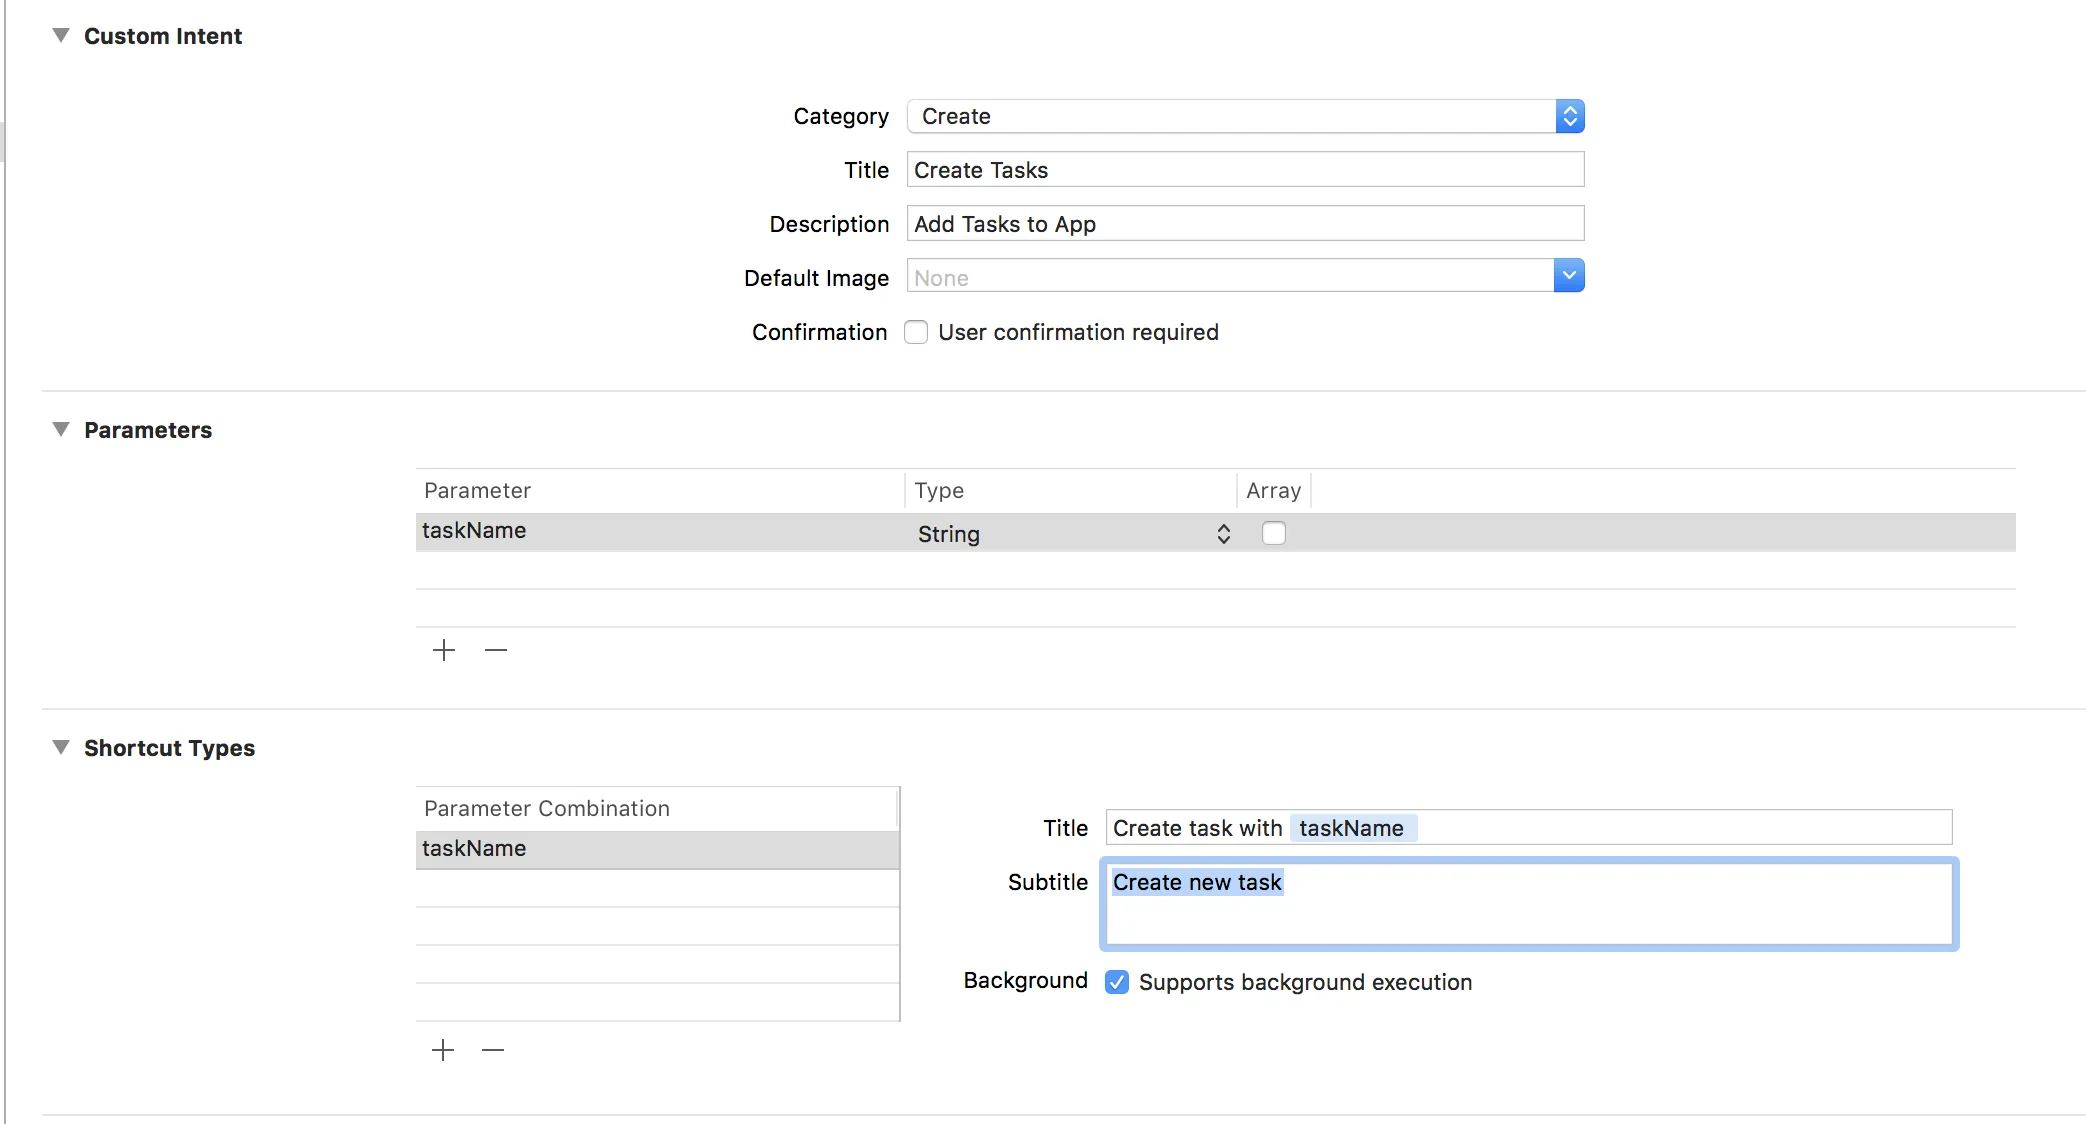Collapse the Custom Intent section
Viewport: 2086px width, 1124px height.
coord(61,36)
